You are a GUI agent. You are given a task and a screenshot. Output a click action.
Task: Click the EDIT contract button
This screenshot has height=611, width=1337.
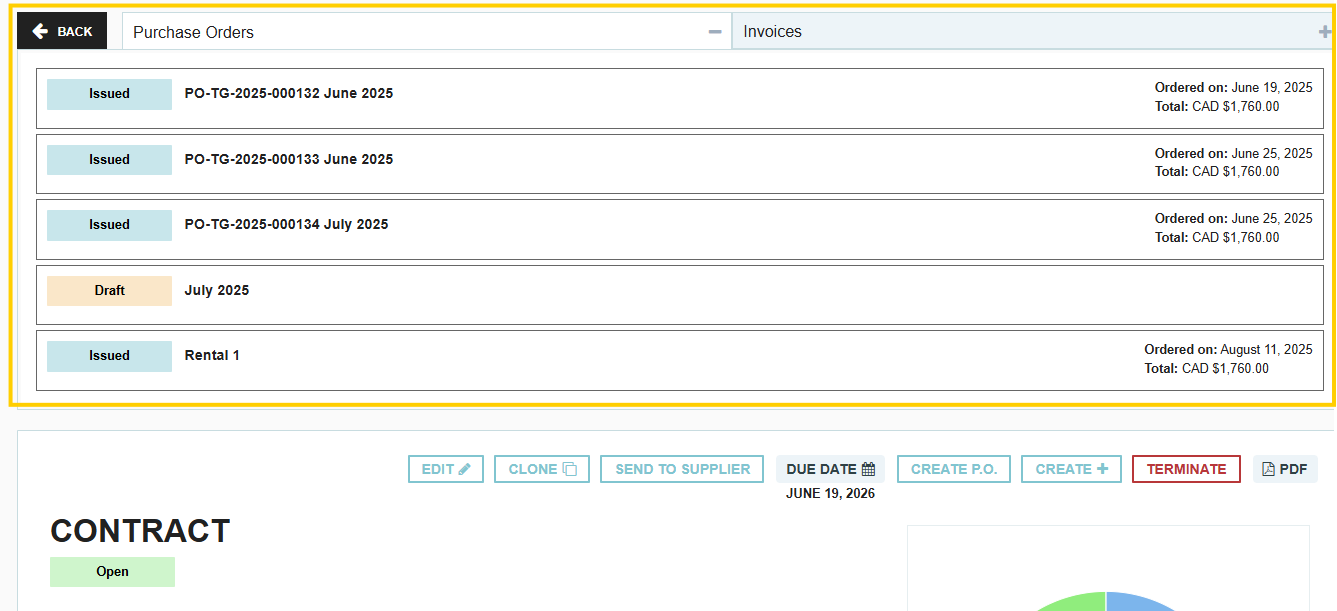(x=446, y=469)
